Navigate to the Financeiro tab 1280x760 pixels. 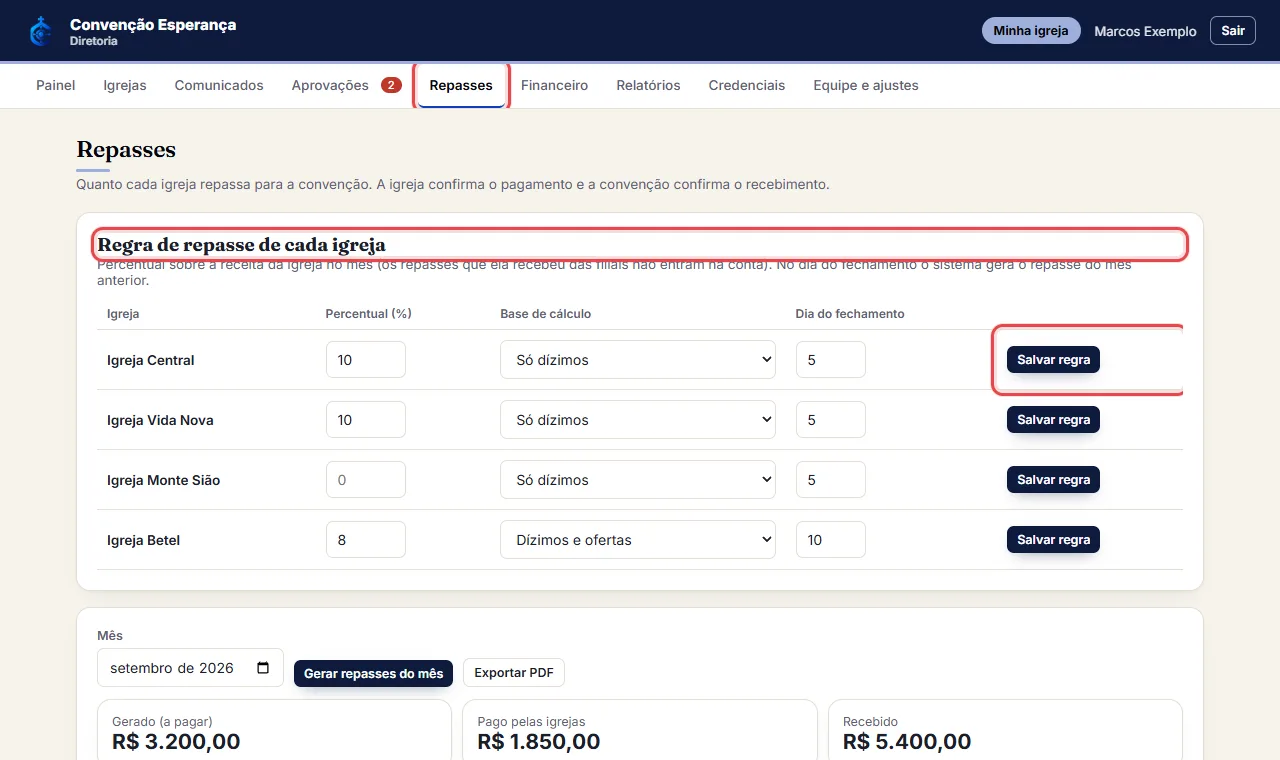tap(554, 85)
